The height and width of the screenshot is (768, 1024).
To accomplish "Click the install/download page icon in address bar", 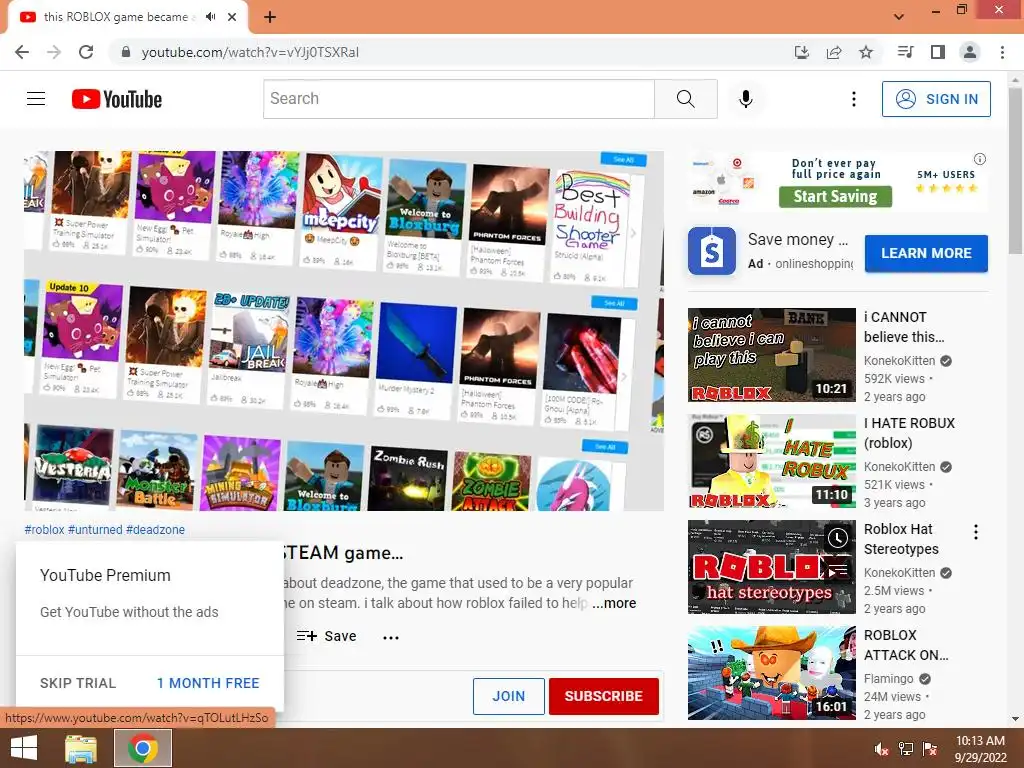I will (x=802, y=52).
